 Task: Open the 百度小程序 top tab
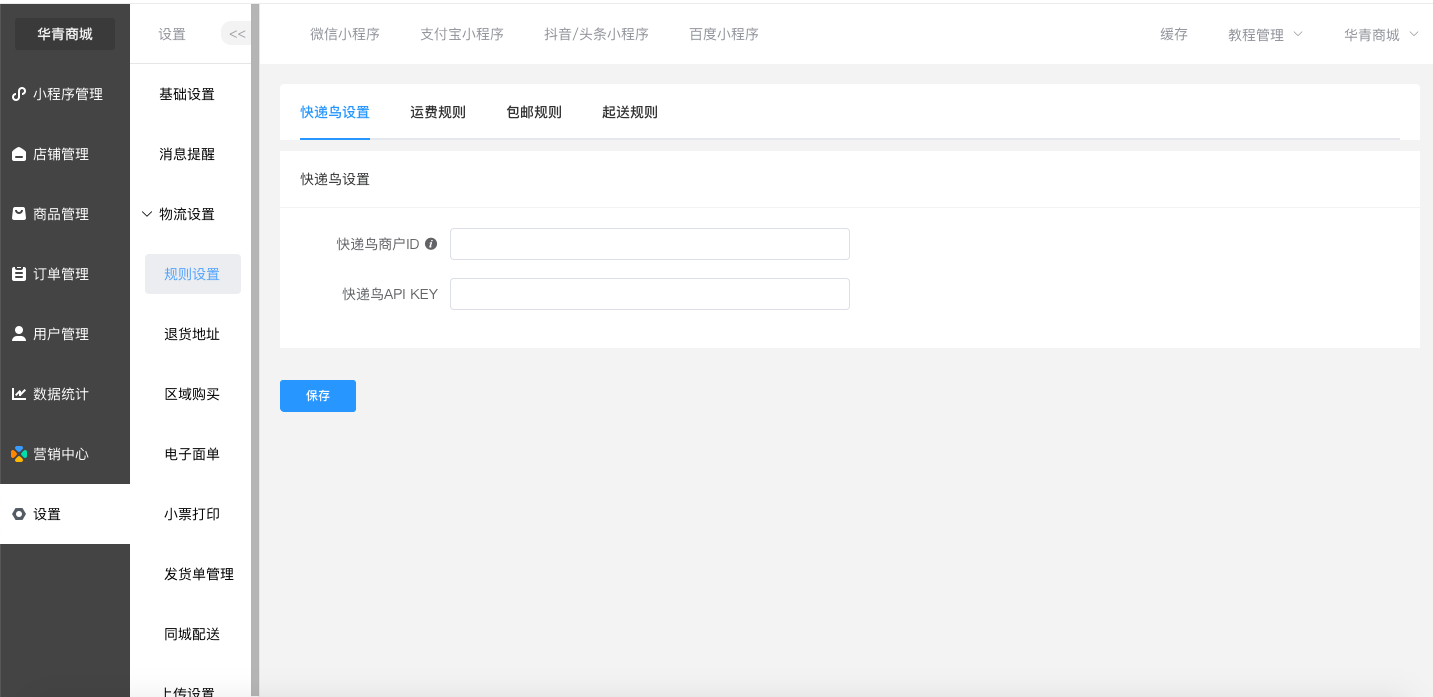pyautogui.click(x=724, y=34)
